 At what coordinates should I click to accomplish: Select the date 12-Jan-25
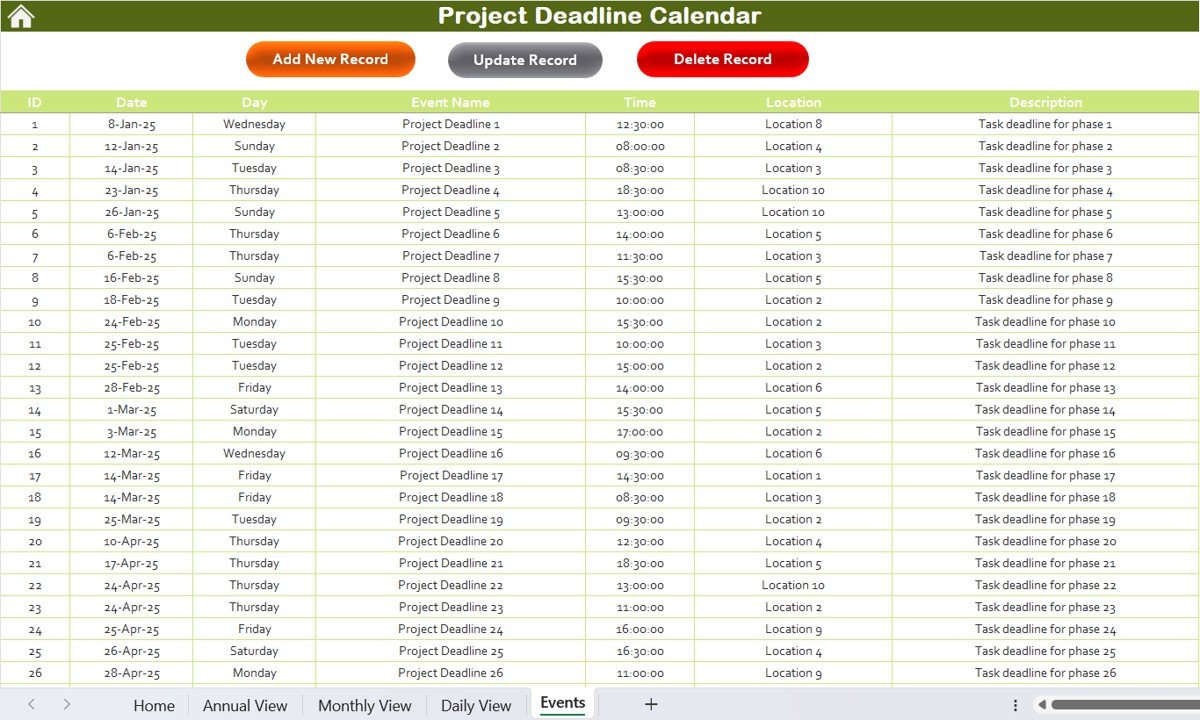click(x=131, y=146)
